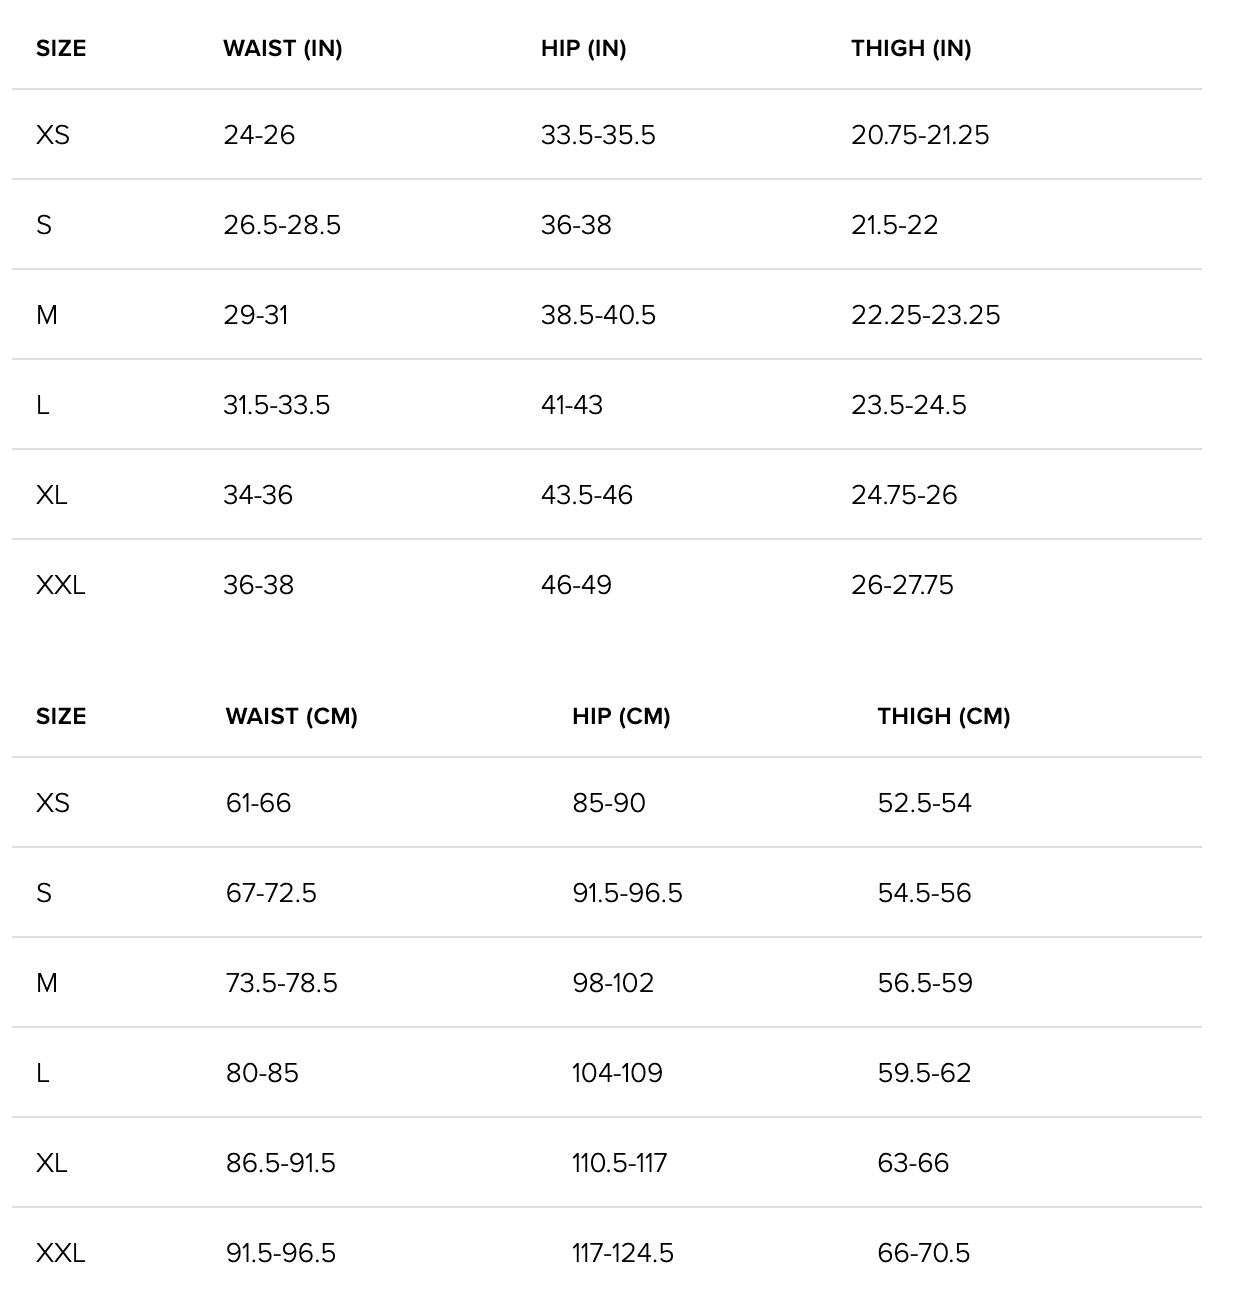Image resolution: width=1234 pixels, height=1300 pixels.
Task: Click hip value 110.5-117 for size XL
Action: click(619, 1163)
